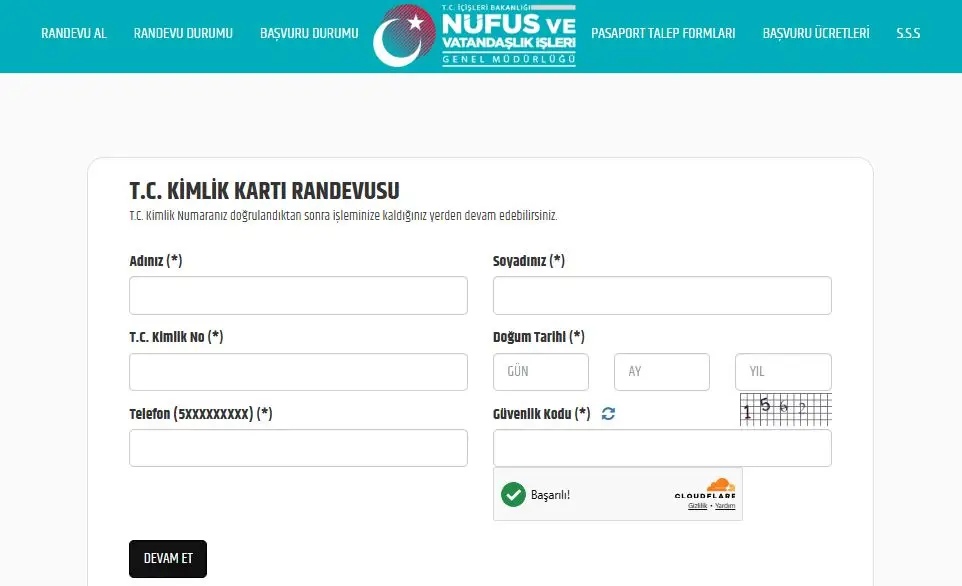Click the Nüfus ve Vatandaşlık İşleri logo
The width and height of the screenshot is (962, 586).
tap(475, 36)
